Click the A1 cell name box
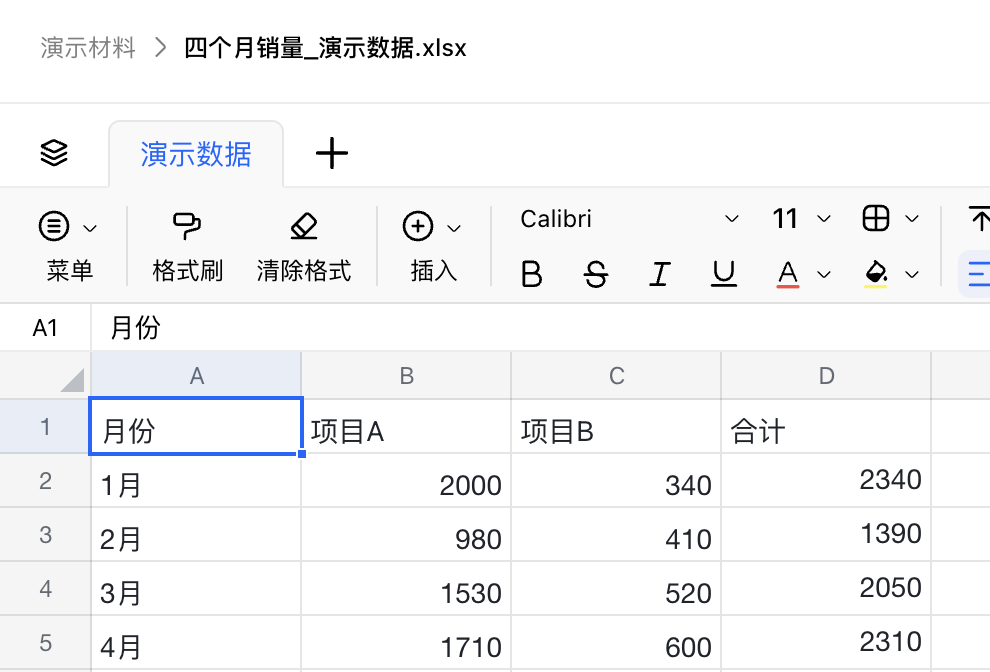990x672 pixels. point(45,328)
